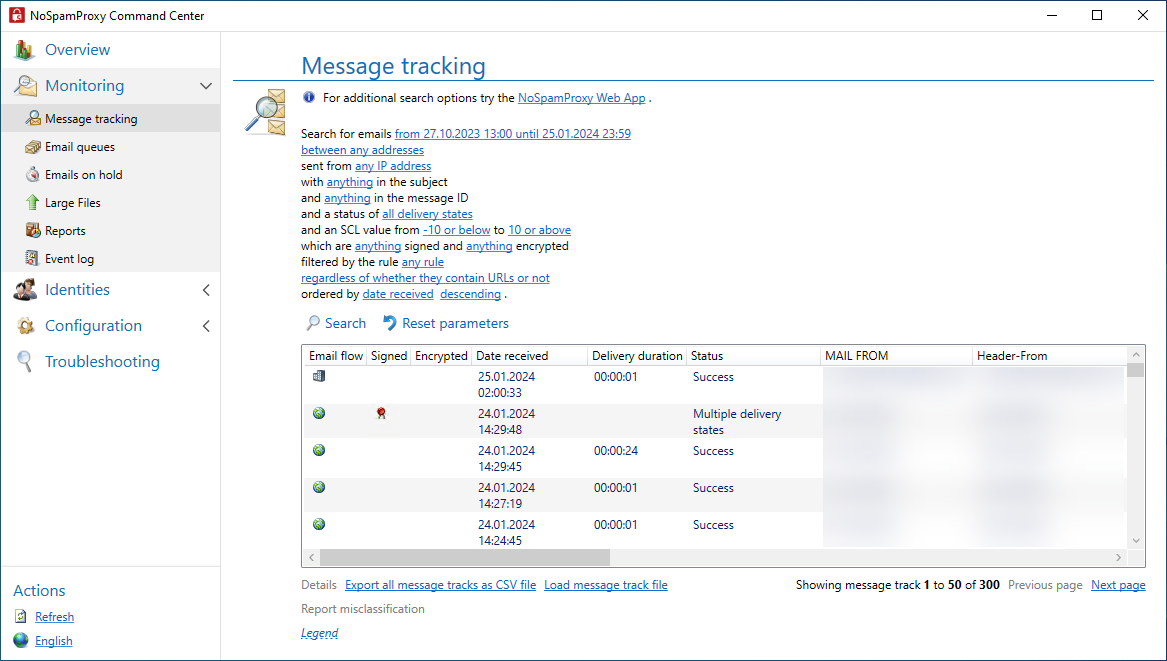The height and width of the screenshot is (661, 1167).
Task: Click the Event log icon
Action: 32,258
